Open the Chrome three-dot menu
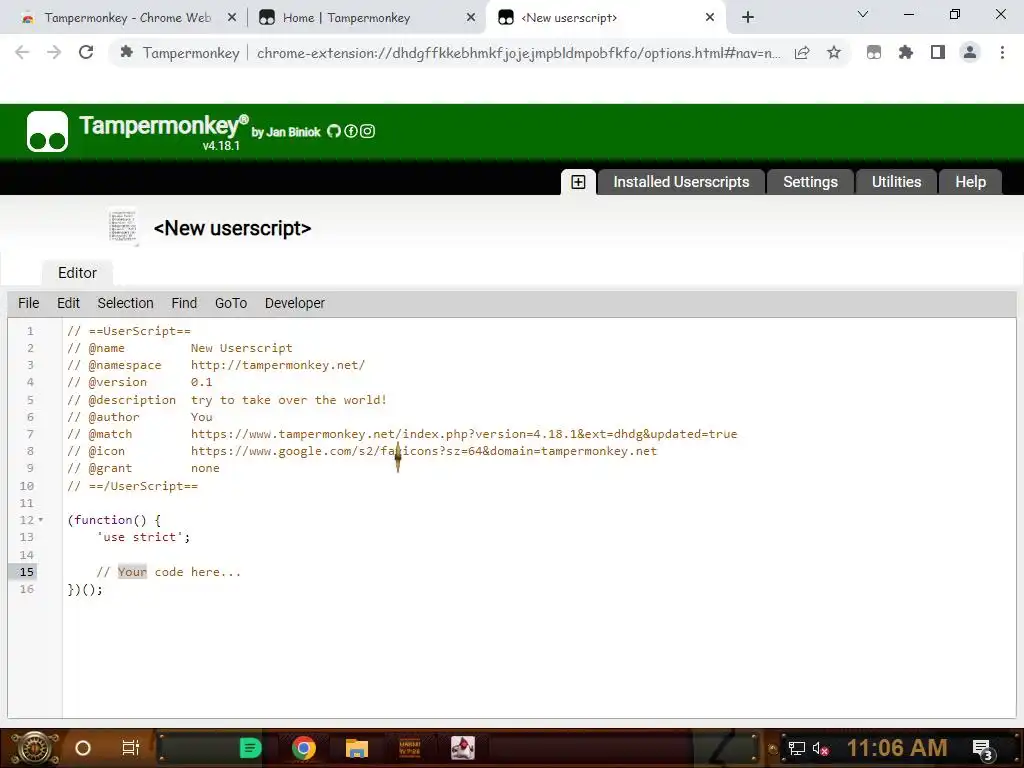 pyautogui.click(x=1002, y=53)
